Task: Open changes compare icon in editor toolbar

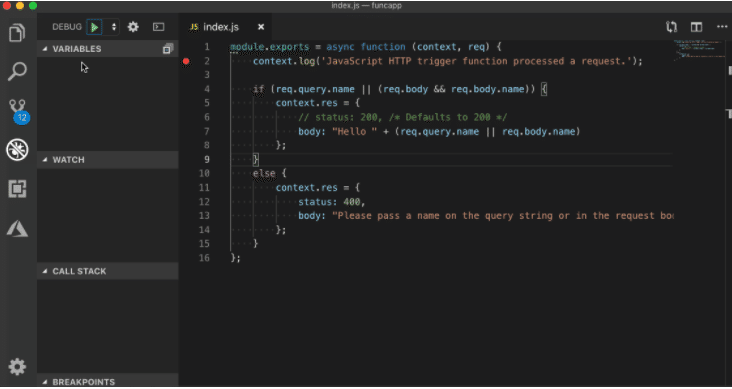Action: point(671,27)
